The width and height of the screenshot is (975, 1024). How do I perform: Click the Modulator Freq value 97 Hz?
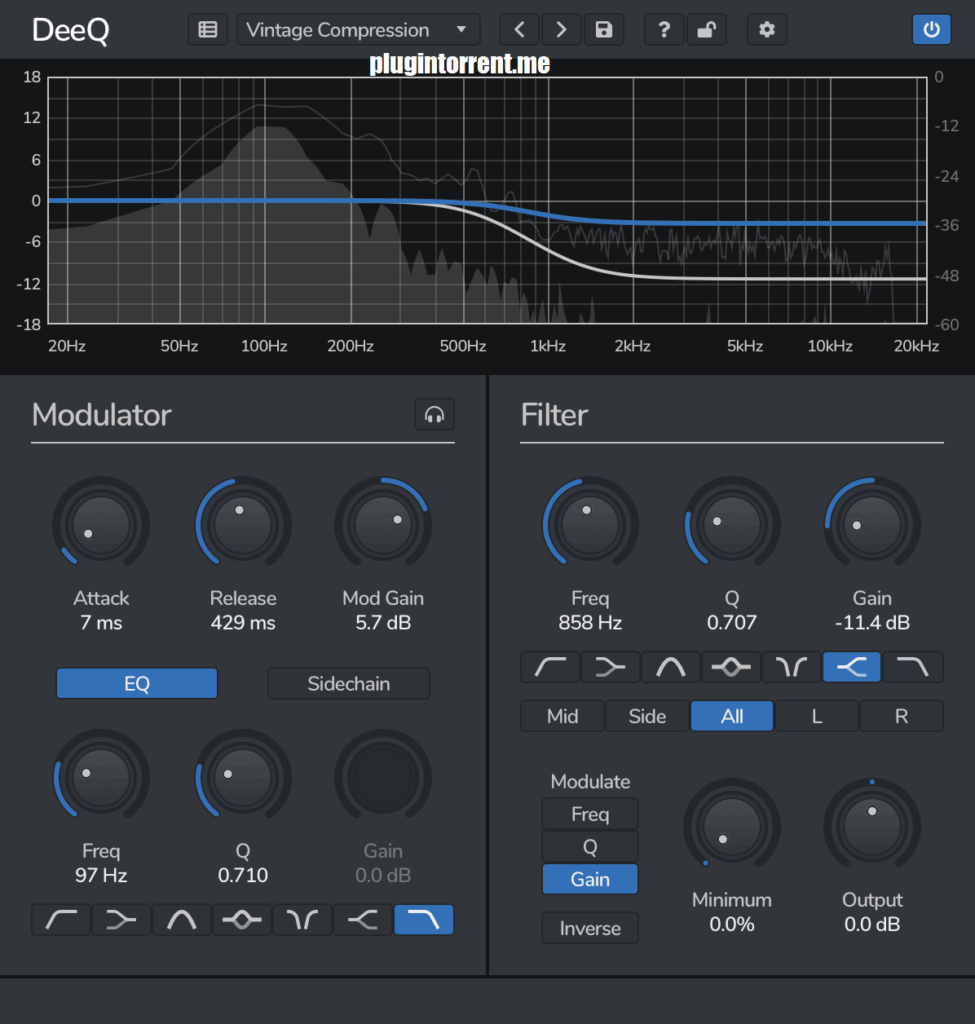pyautogui.click(x=101, y=875)
